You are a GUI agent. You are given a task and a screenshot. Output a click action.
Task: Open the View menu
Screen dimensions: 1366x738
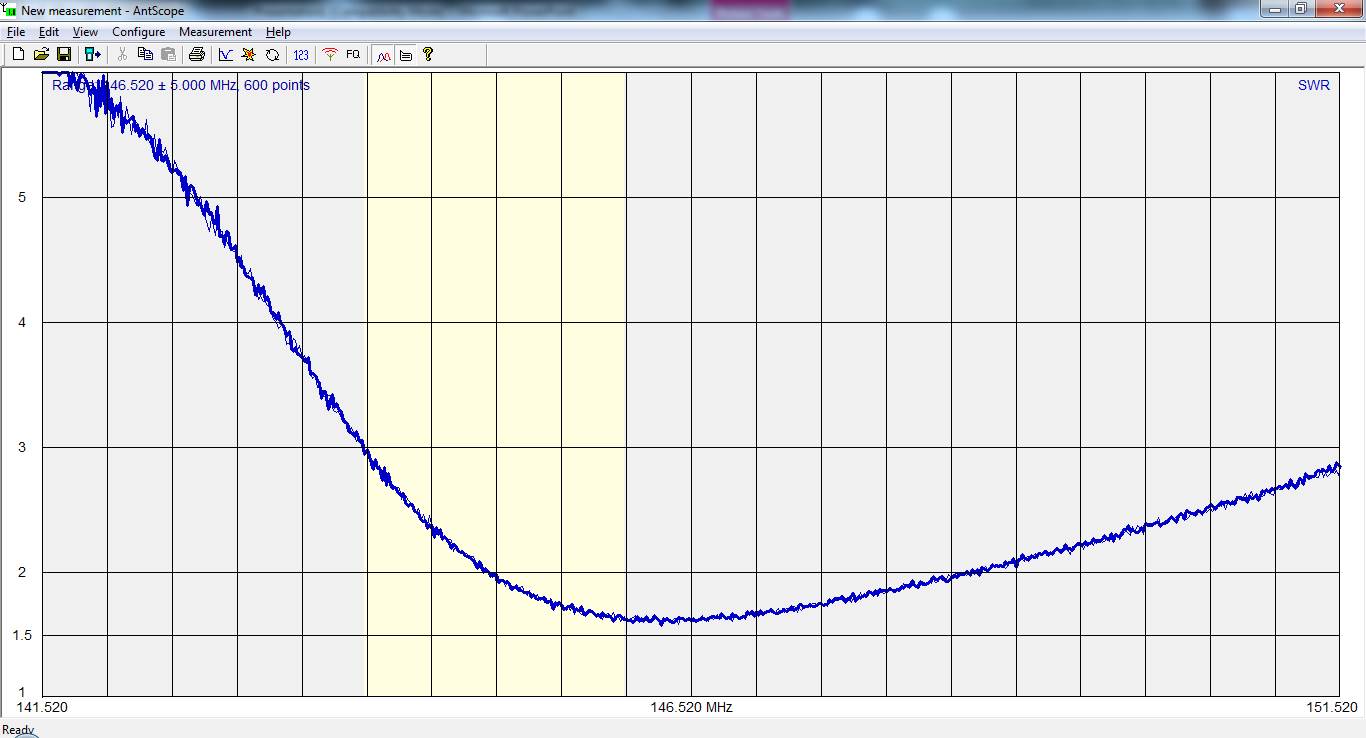point(85,32)
